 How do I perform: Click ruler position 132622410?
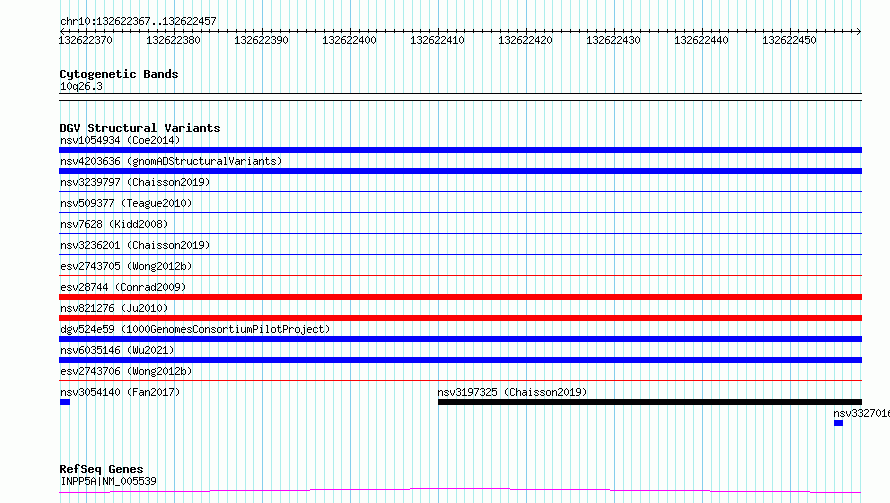coord(437,40)
